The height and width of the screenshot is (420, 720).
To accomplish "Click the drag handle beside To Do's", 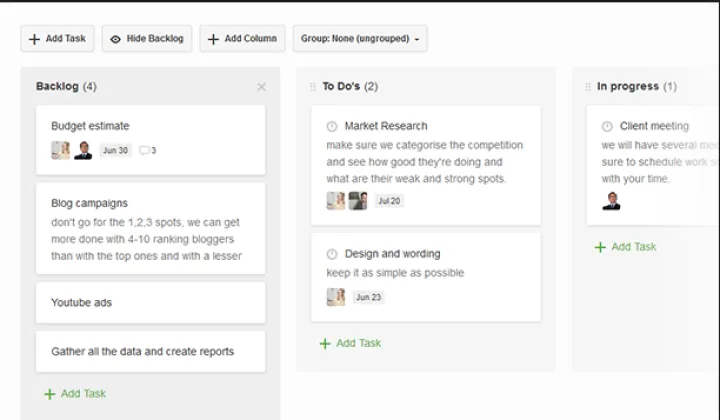I will coord(313,87).
